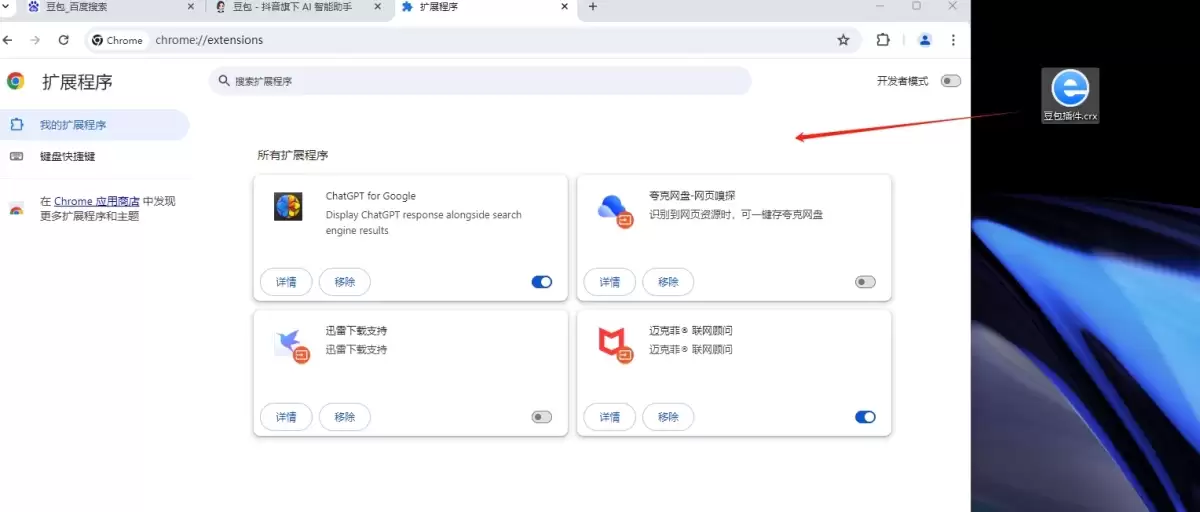Open the Chrome profile avatar
Image resolution: width=1200 pixels, height=512 pixels.
[x=925, y=40]
